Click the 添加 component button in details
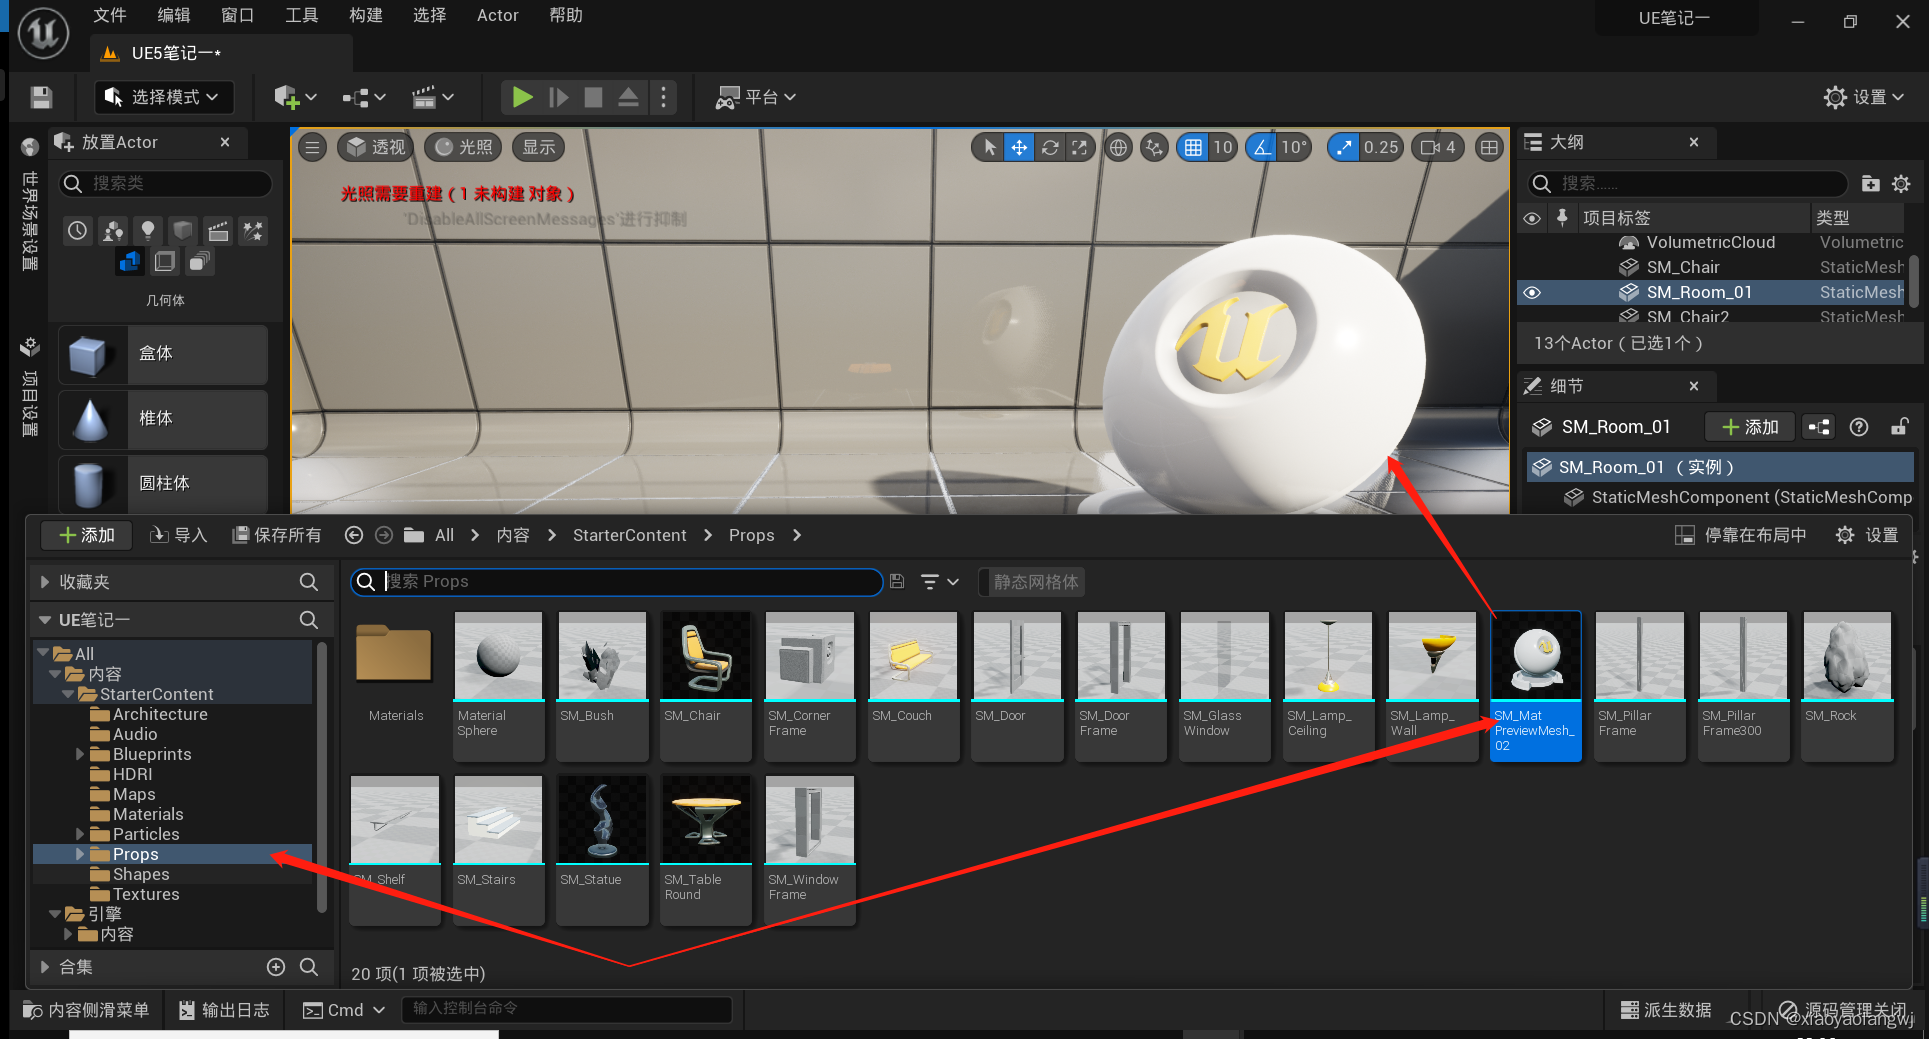 1750,428
